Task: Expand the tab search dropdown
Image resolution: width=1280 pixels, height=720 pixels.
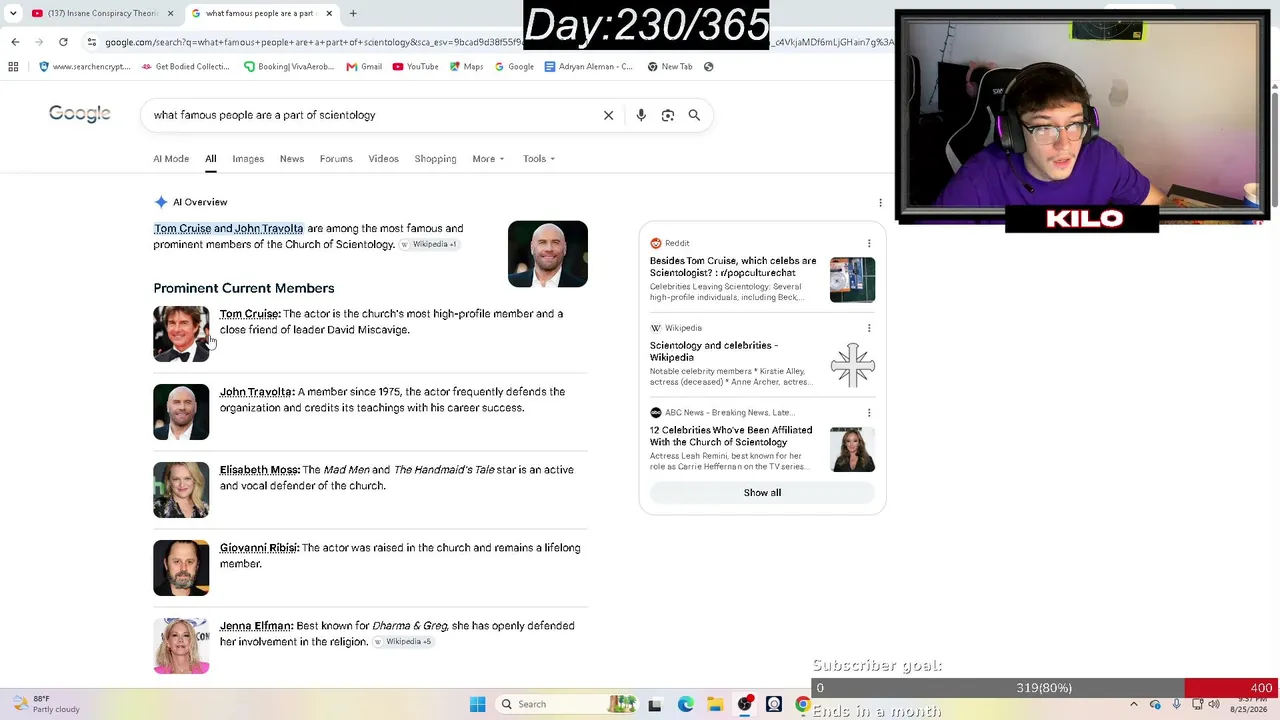Action: point(13,13)
